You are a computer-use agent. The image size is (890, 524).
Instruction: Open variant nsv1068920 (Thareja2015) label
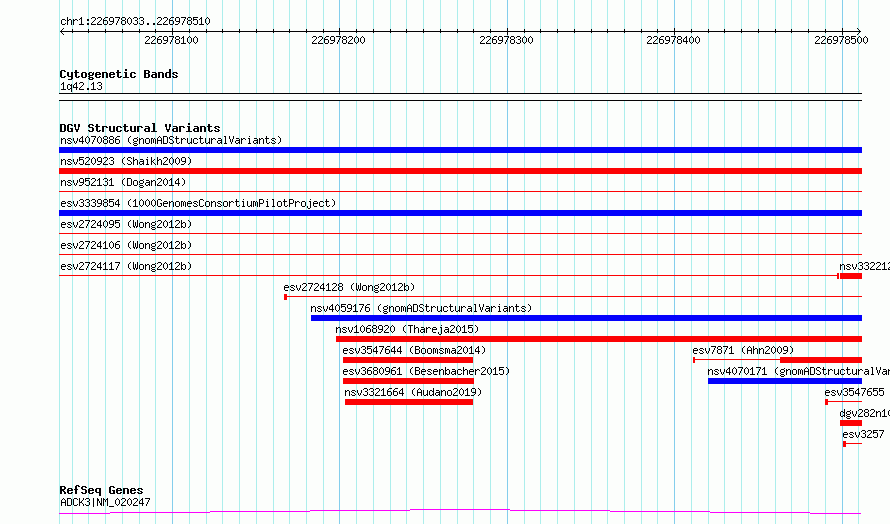click(x=407, y=329)
